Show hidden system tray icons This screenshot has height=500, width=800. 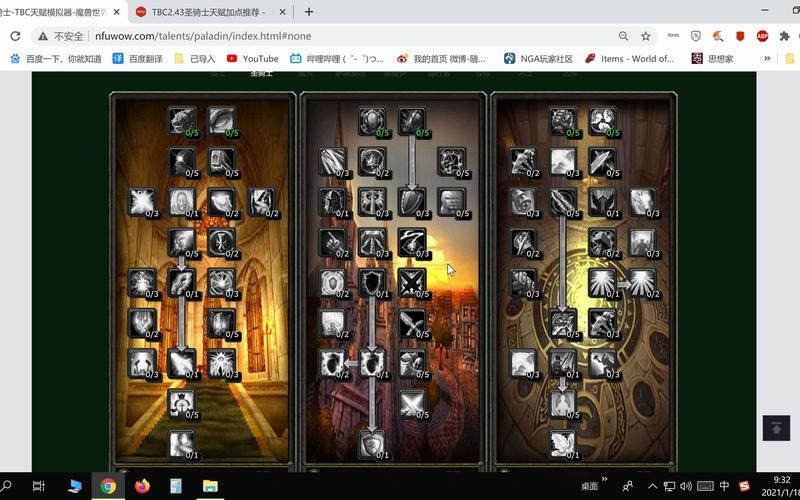(653, 486)
